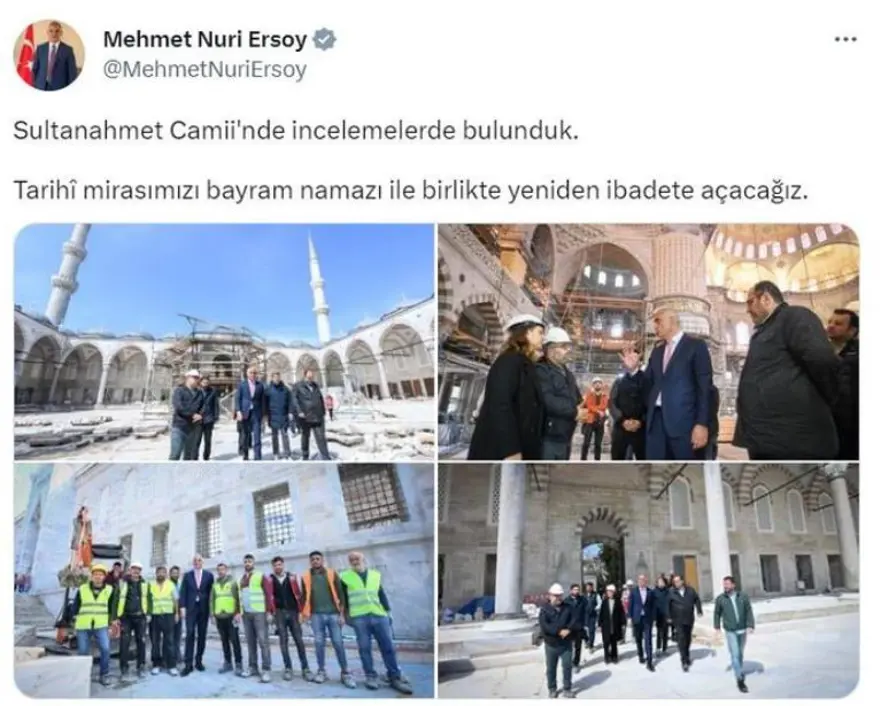Viewport: 880px width, 706px height.
Task: Click the blue verified badge
Action: (x=324, y=40)
